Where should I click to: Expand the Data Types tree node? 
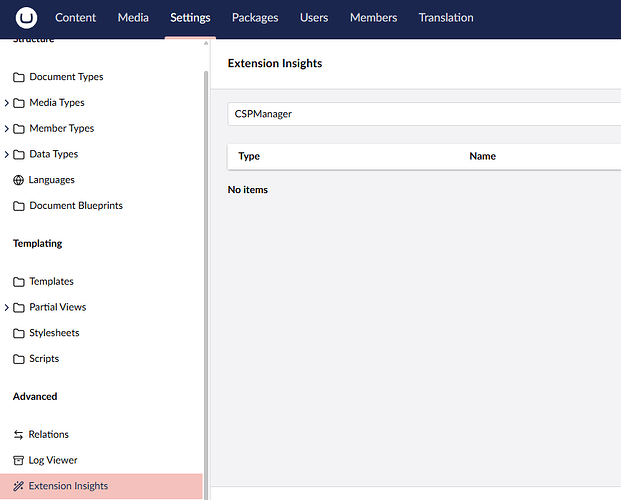[x=6, y=155]
